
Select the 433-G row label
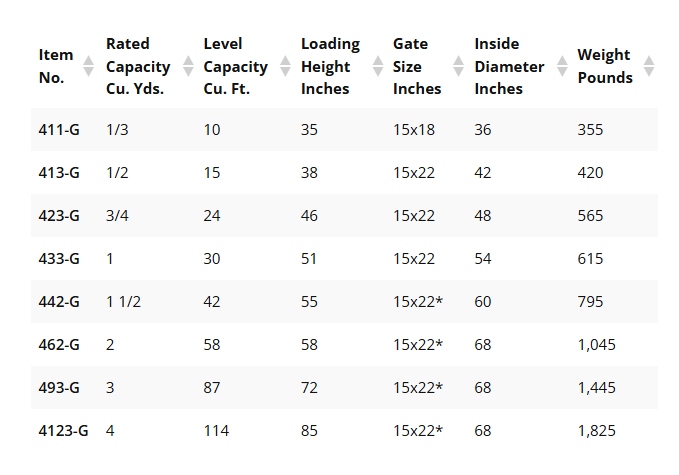click(x=59, y=259)
